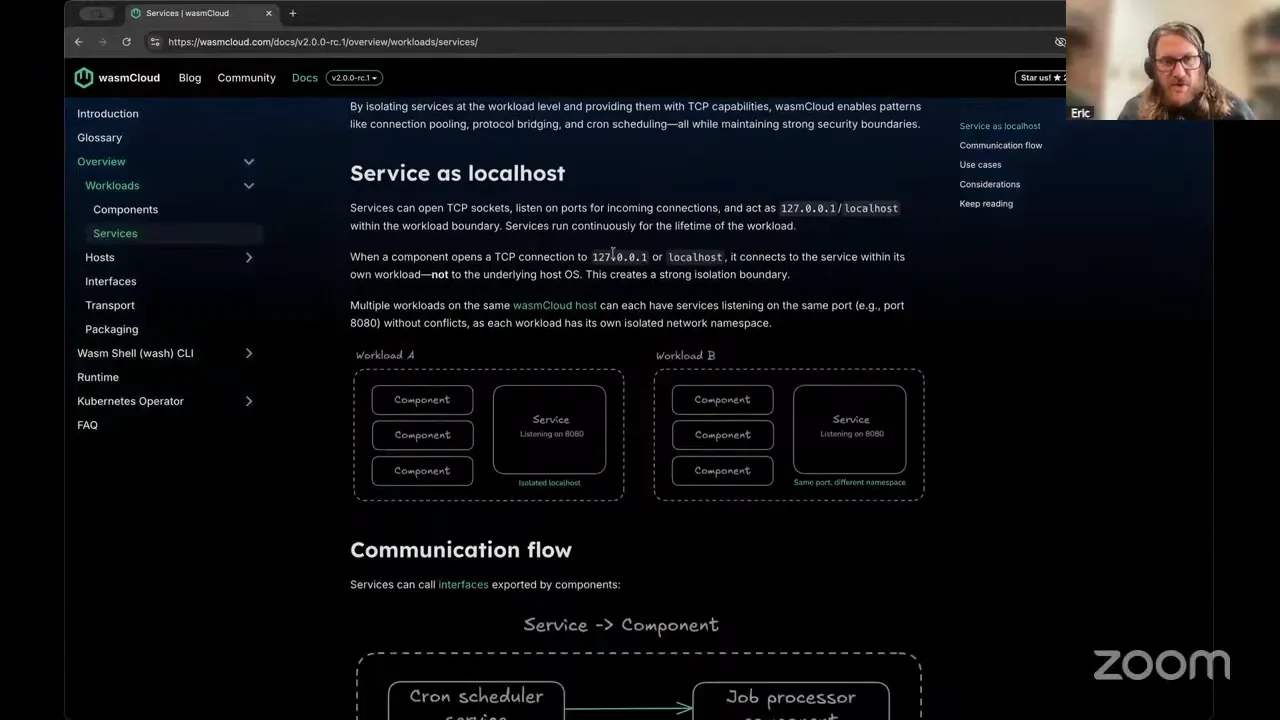Click the address bar URL field
This screenshot has height=720, width=1280.
600,42
